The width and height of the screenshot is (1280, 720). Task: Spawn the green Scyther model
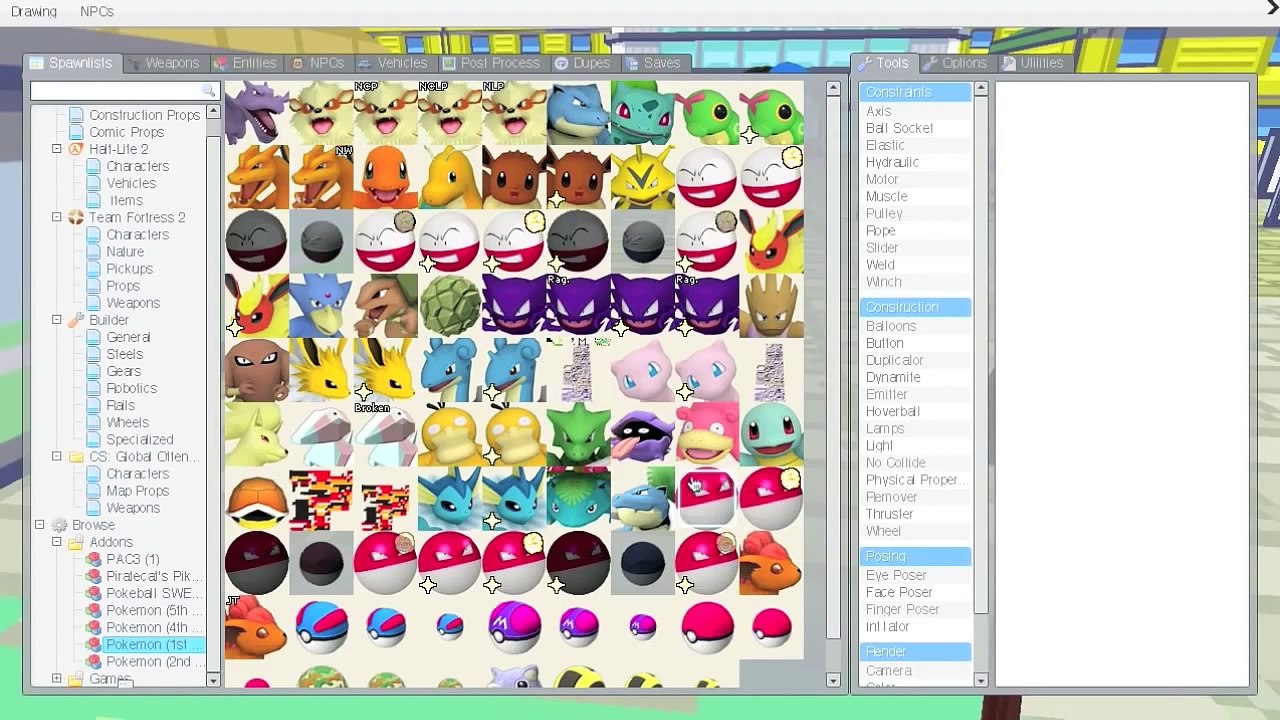pos(577,434)
